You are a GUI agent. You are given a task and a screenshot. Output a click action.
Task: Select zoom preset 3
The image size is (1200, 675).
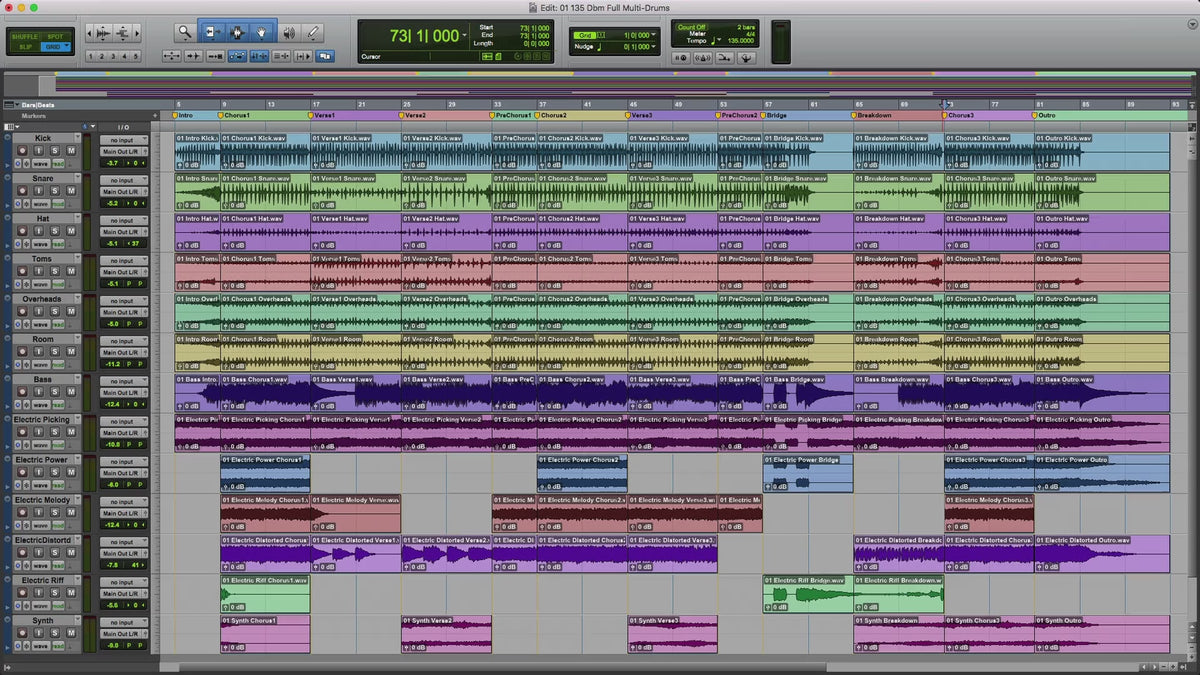111,57
